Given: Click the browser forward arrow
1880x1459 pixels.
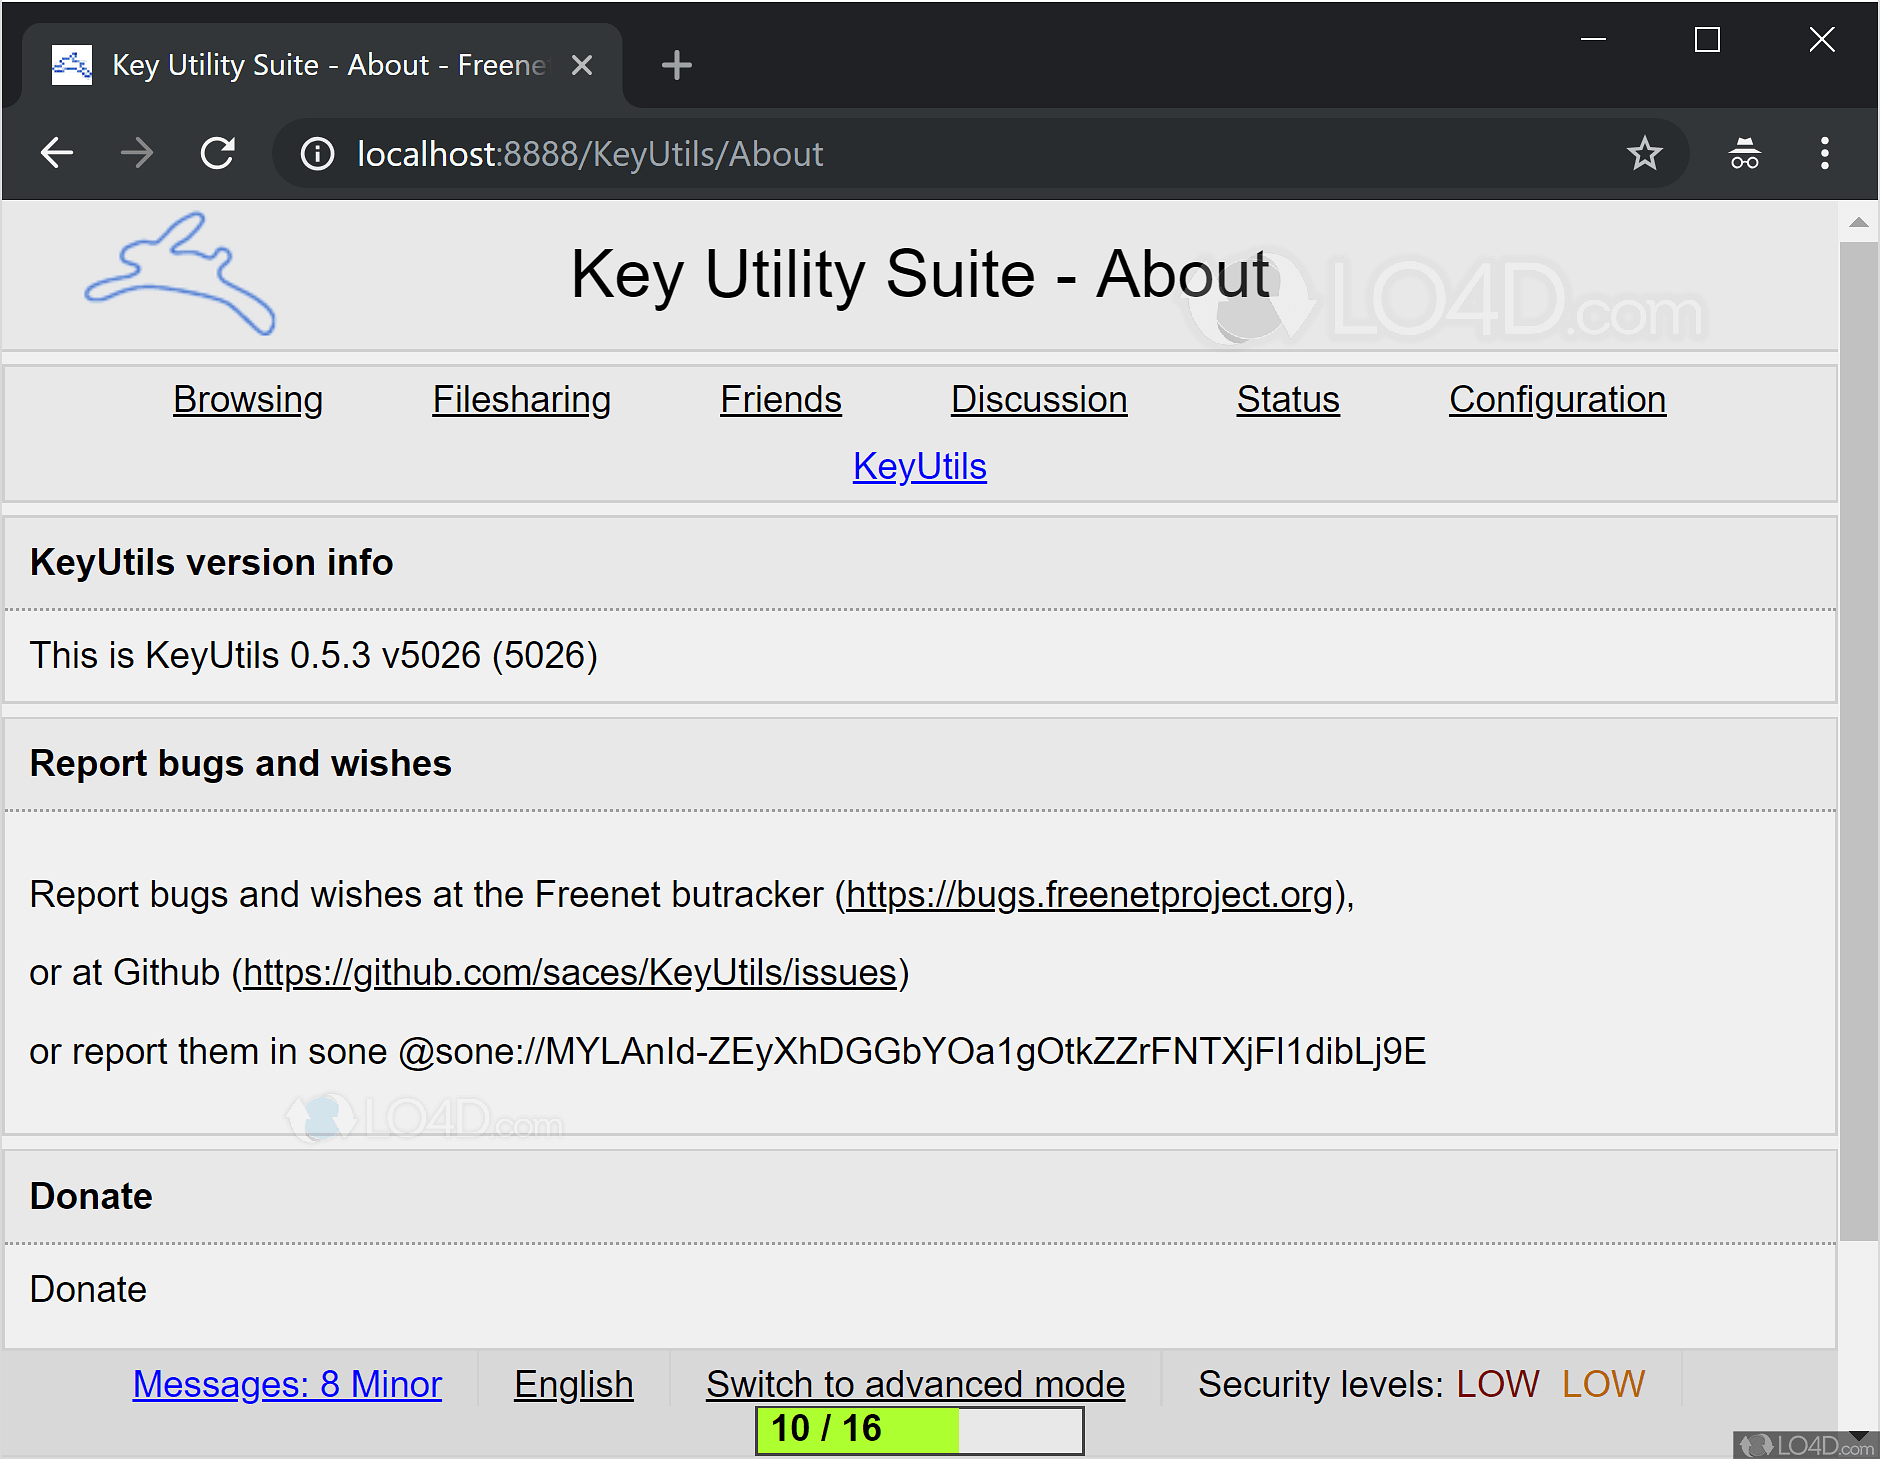Looking at the screenshot, I should coord(137,154).
